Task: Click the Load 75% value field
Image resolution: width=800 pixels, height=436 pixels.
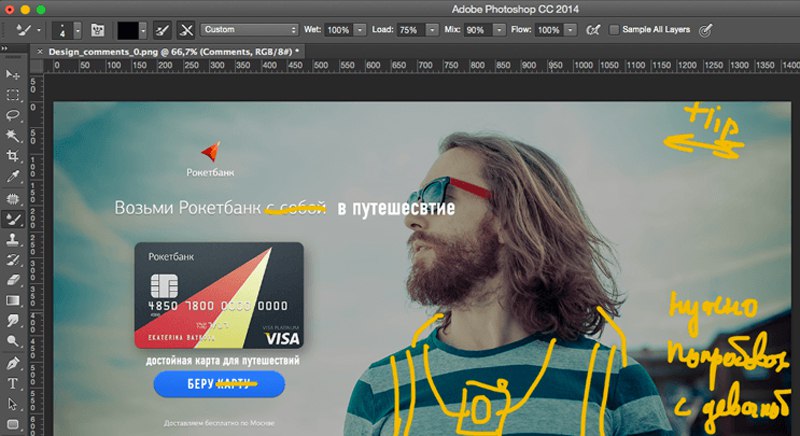Action: 410,30
